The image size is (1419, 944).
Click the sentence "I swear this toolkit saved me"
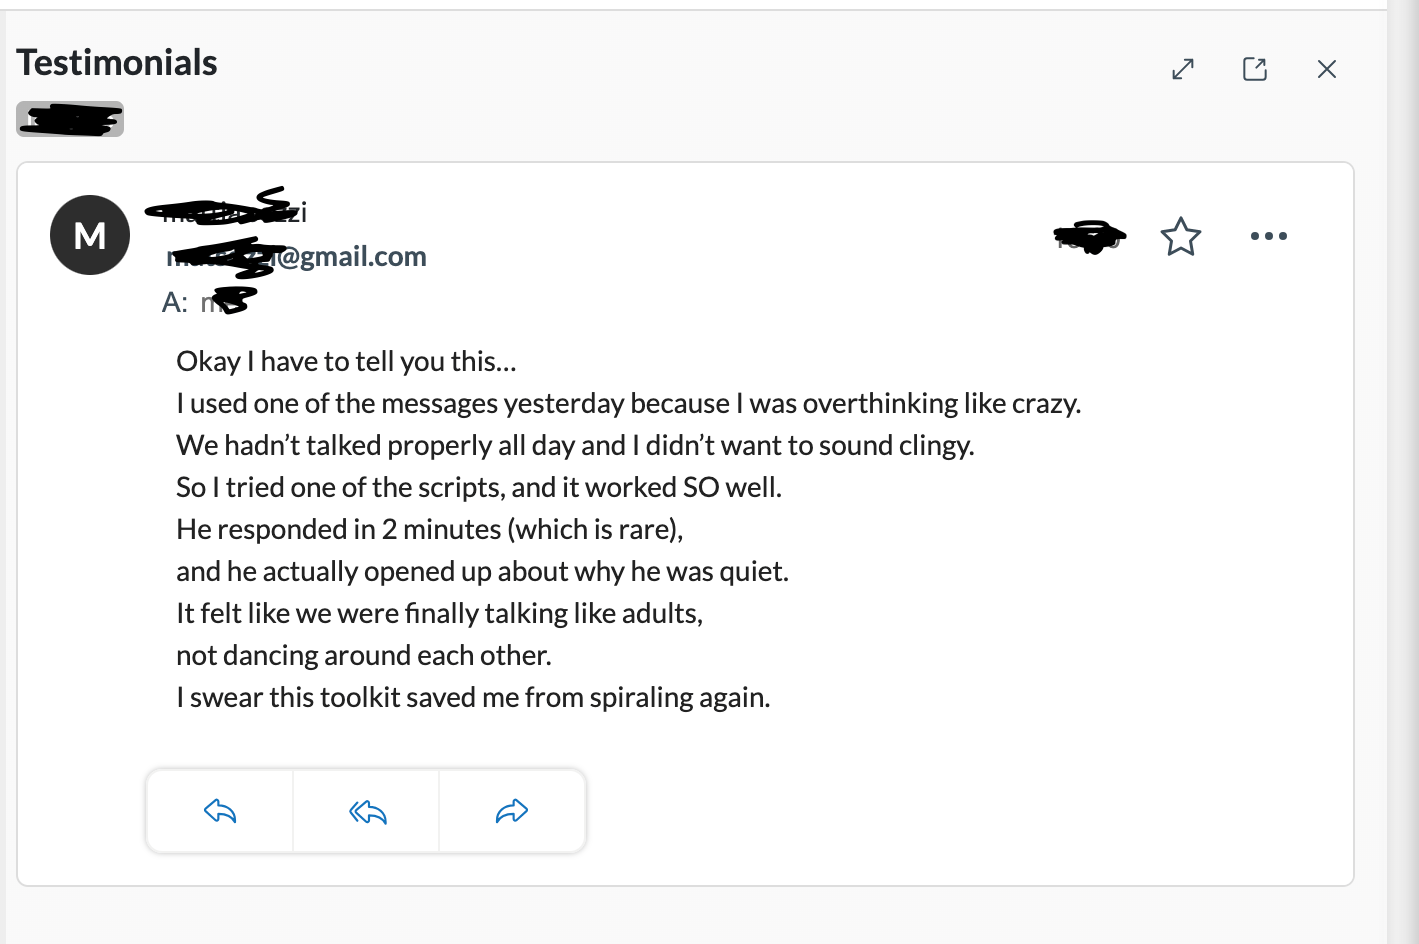[x=473, y=697]
